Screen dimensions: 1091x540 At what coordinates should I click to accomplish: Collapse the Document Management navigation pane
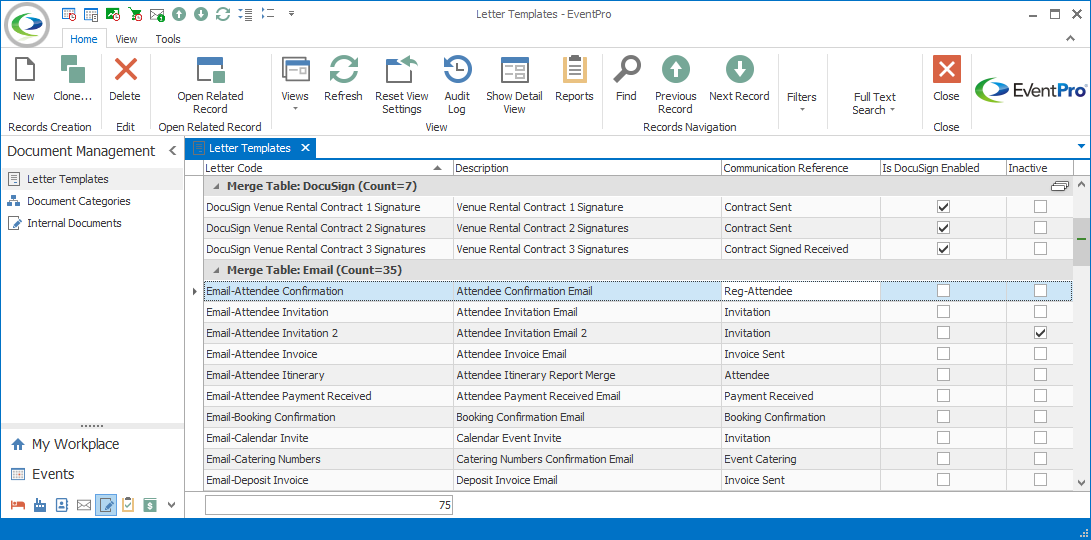[x=173, y=151]
